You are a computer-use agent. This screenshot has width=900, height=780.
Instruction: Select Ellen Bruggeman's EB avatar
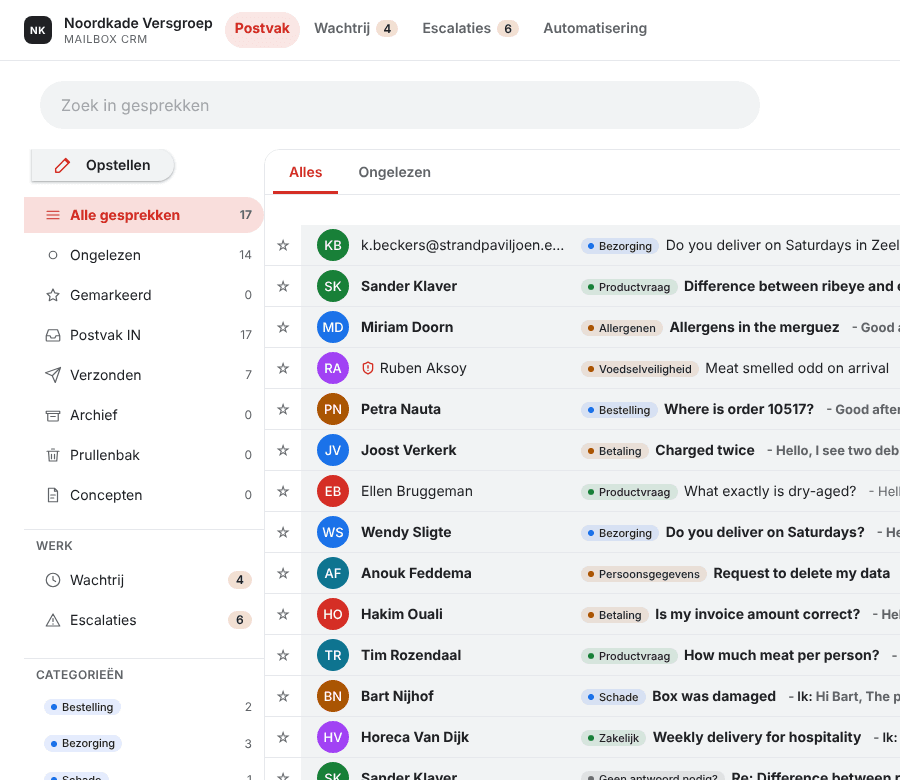click(333, 491)
